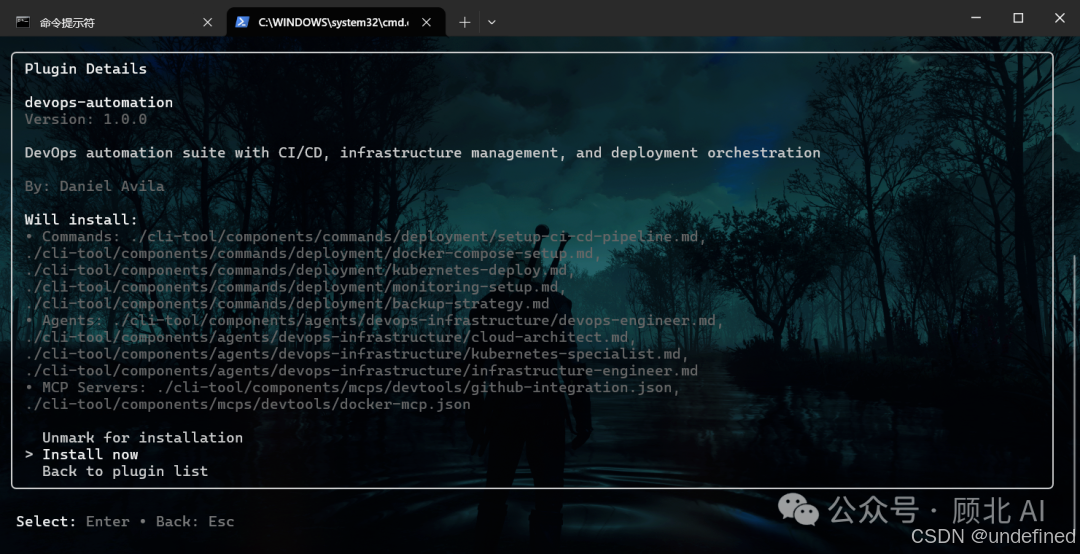Select Back to plugin list

click(125, 471)
